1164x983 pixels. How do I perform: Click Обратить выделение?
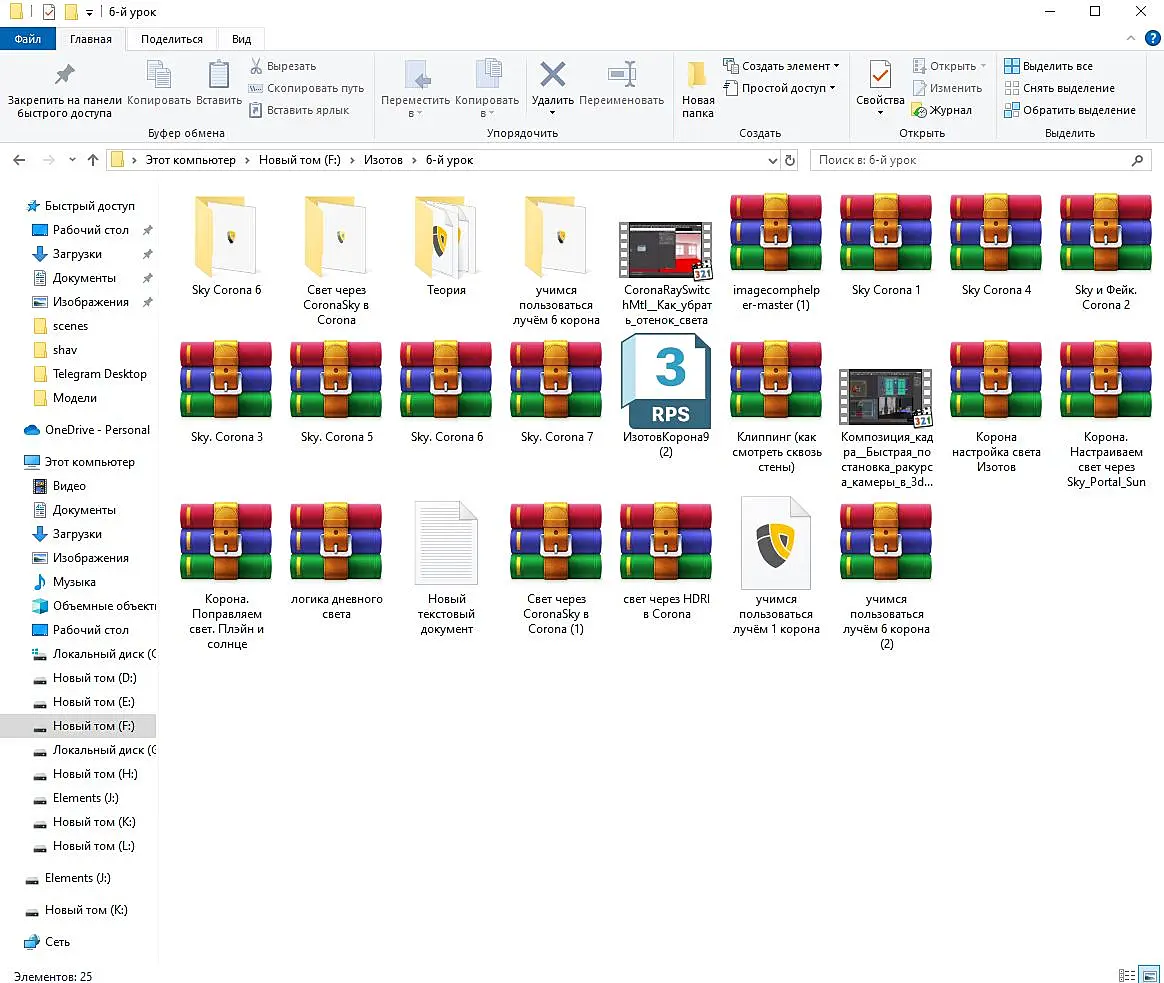(x=1070, y=110)
